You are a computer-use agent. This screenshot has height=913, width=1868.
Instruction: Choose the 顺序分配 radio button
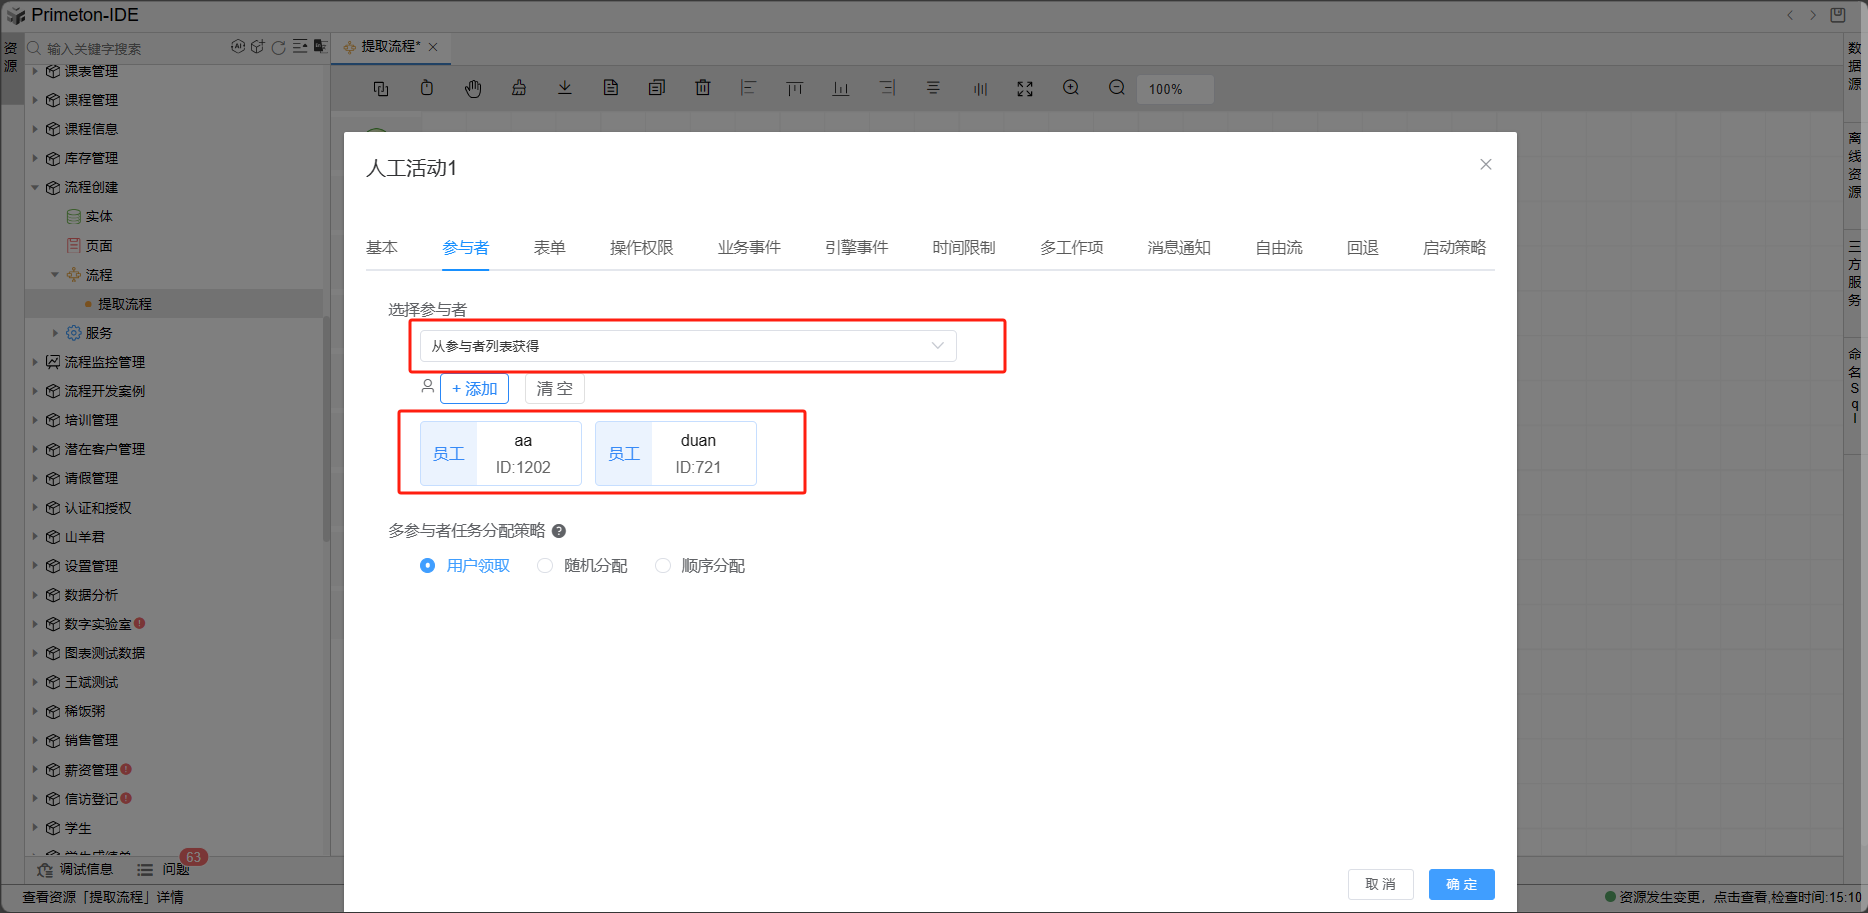point(663,566)
